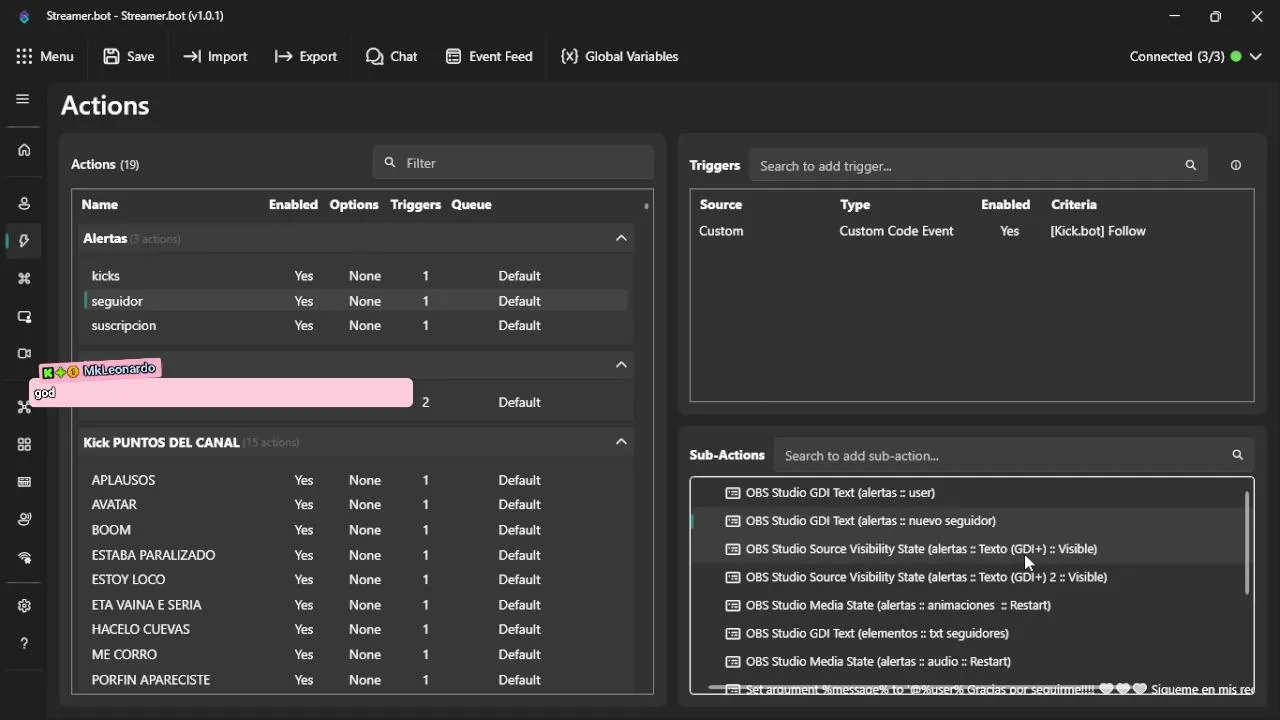Click the '[Kick.bot] Follow' criteria cell
The width and height of the screenshot is (1280, 720).
tap(1098, 231)
